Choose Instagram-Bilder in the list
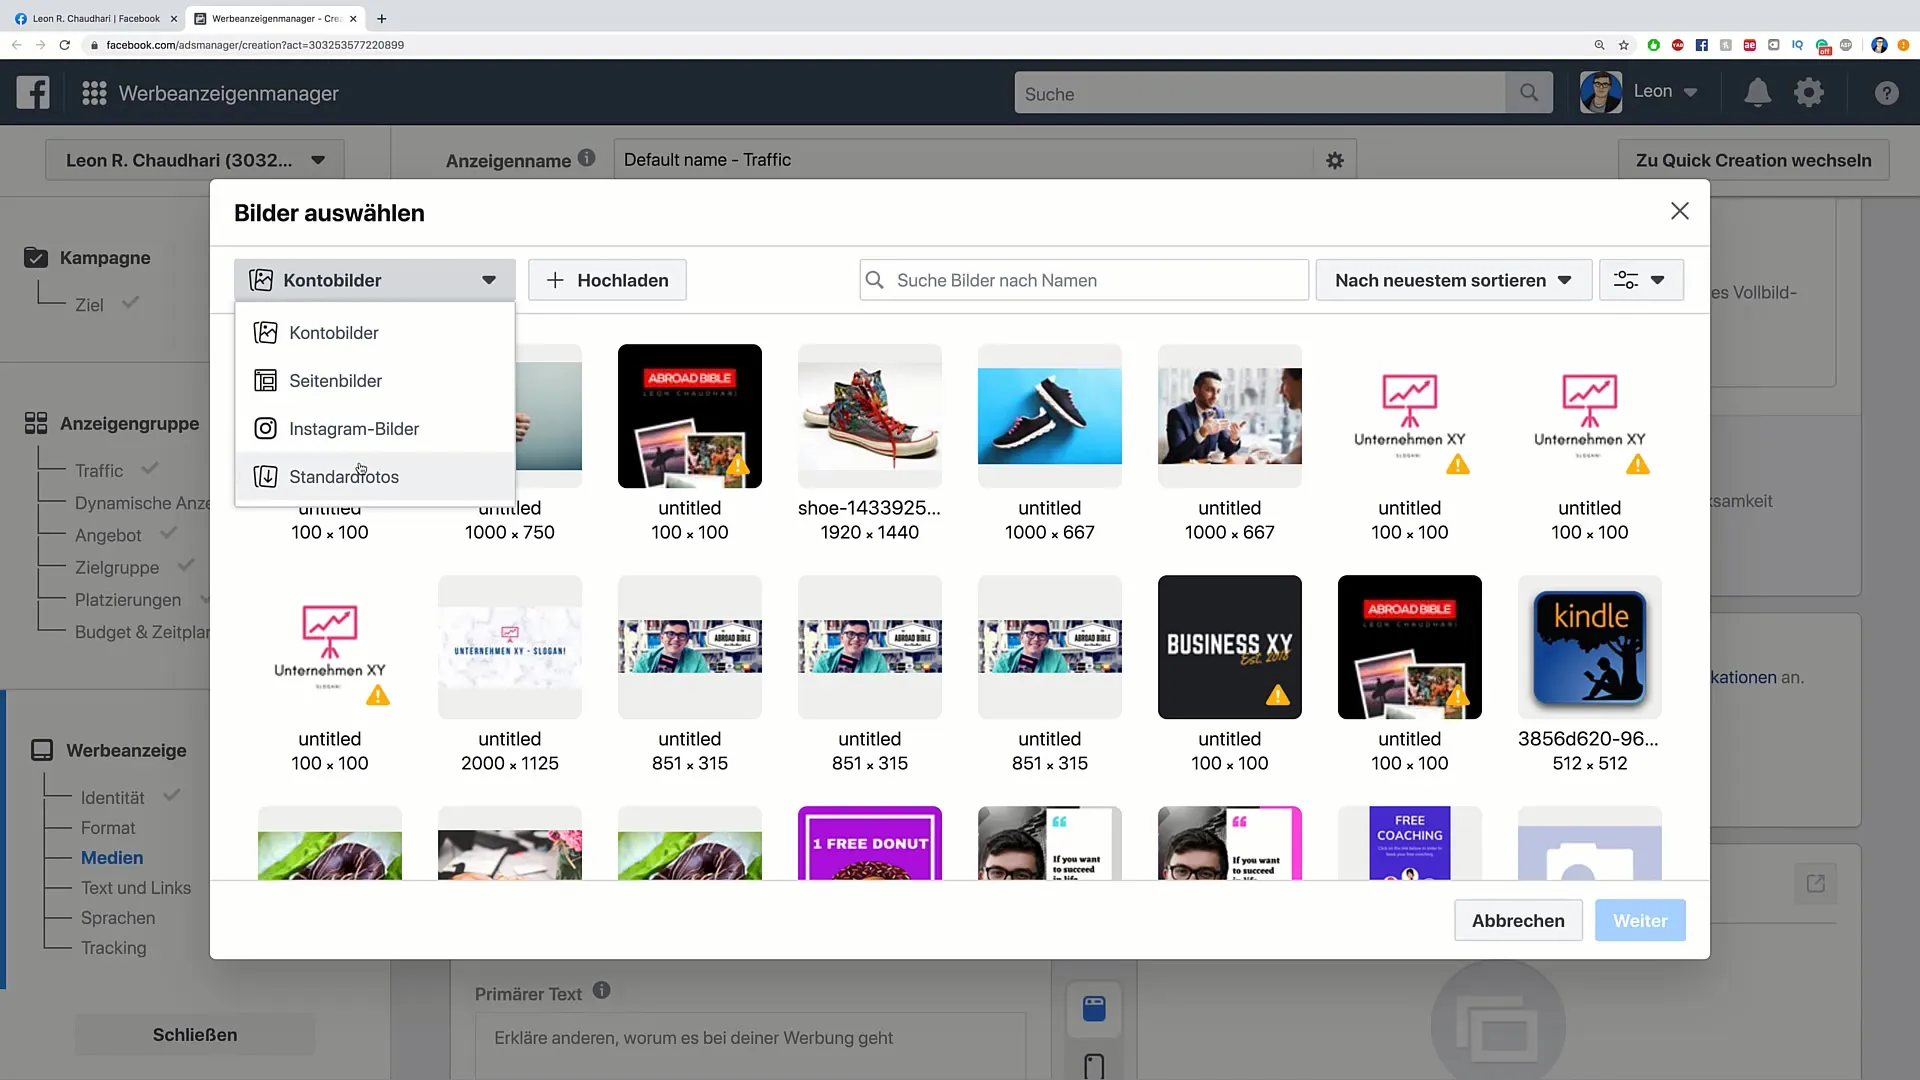This screenshot has height=1080, width=1920. pyautogui.click(x=375, y=429)
